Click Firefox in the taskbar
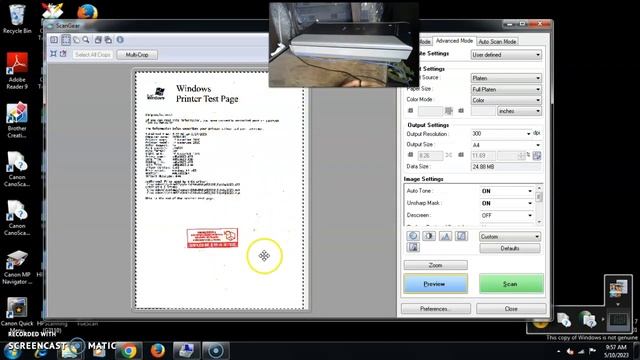Viewport: 640px width, 360px height. click(158, 351)
